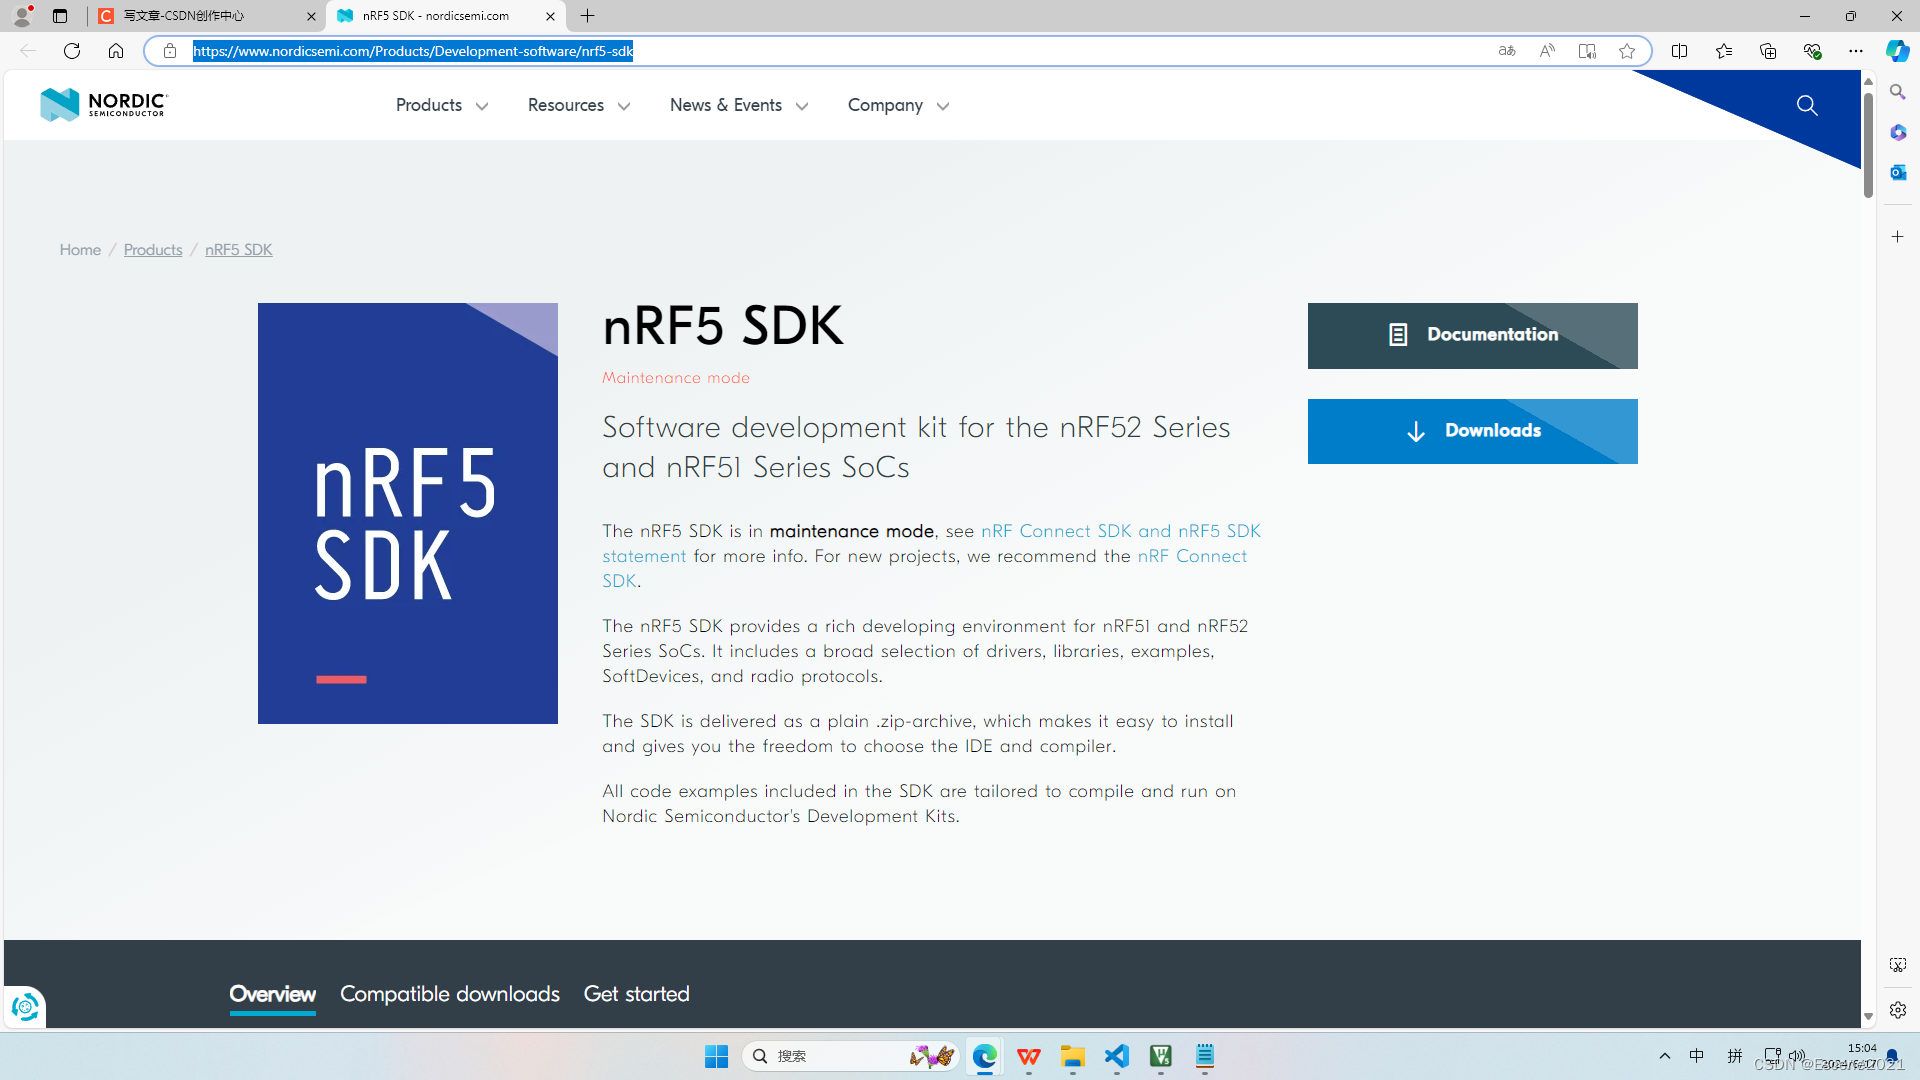Click the browser refresh icon

click(72, 51)
